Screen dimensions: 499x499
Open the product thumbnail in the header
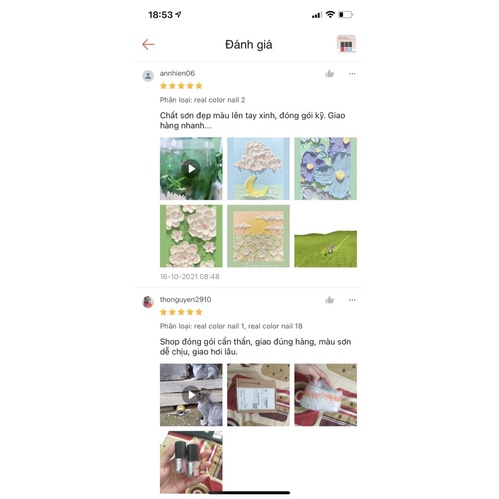click(346, 44)
